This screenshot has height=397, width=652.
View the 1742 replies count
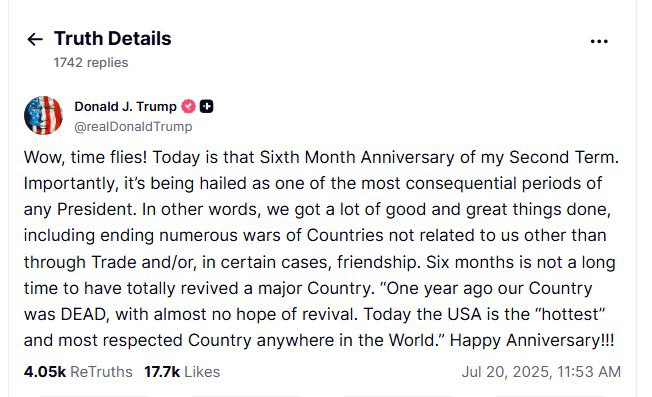[x=91, y=62]
